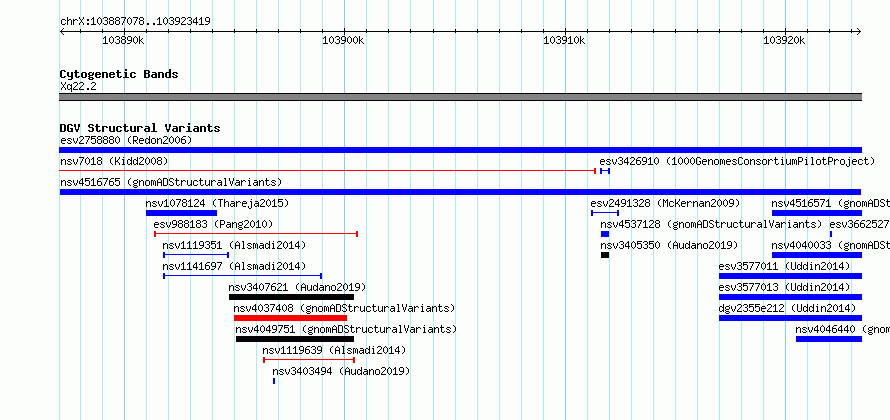Click the red esv988183 span line

coord(256,234)
